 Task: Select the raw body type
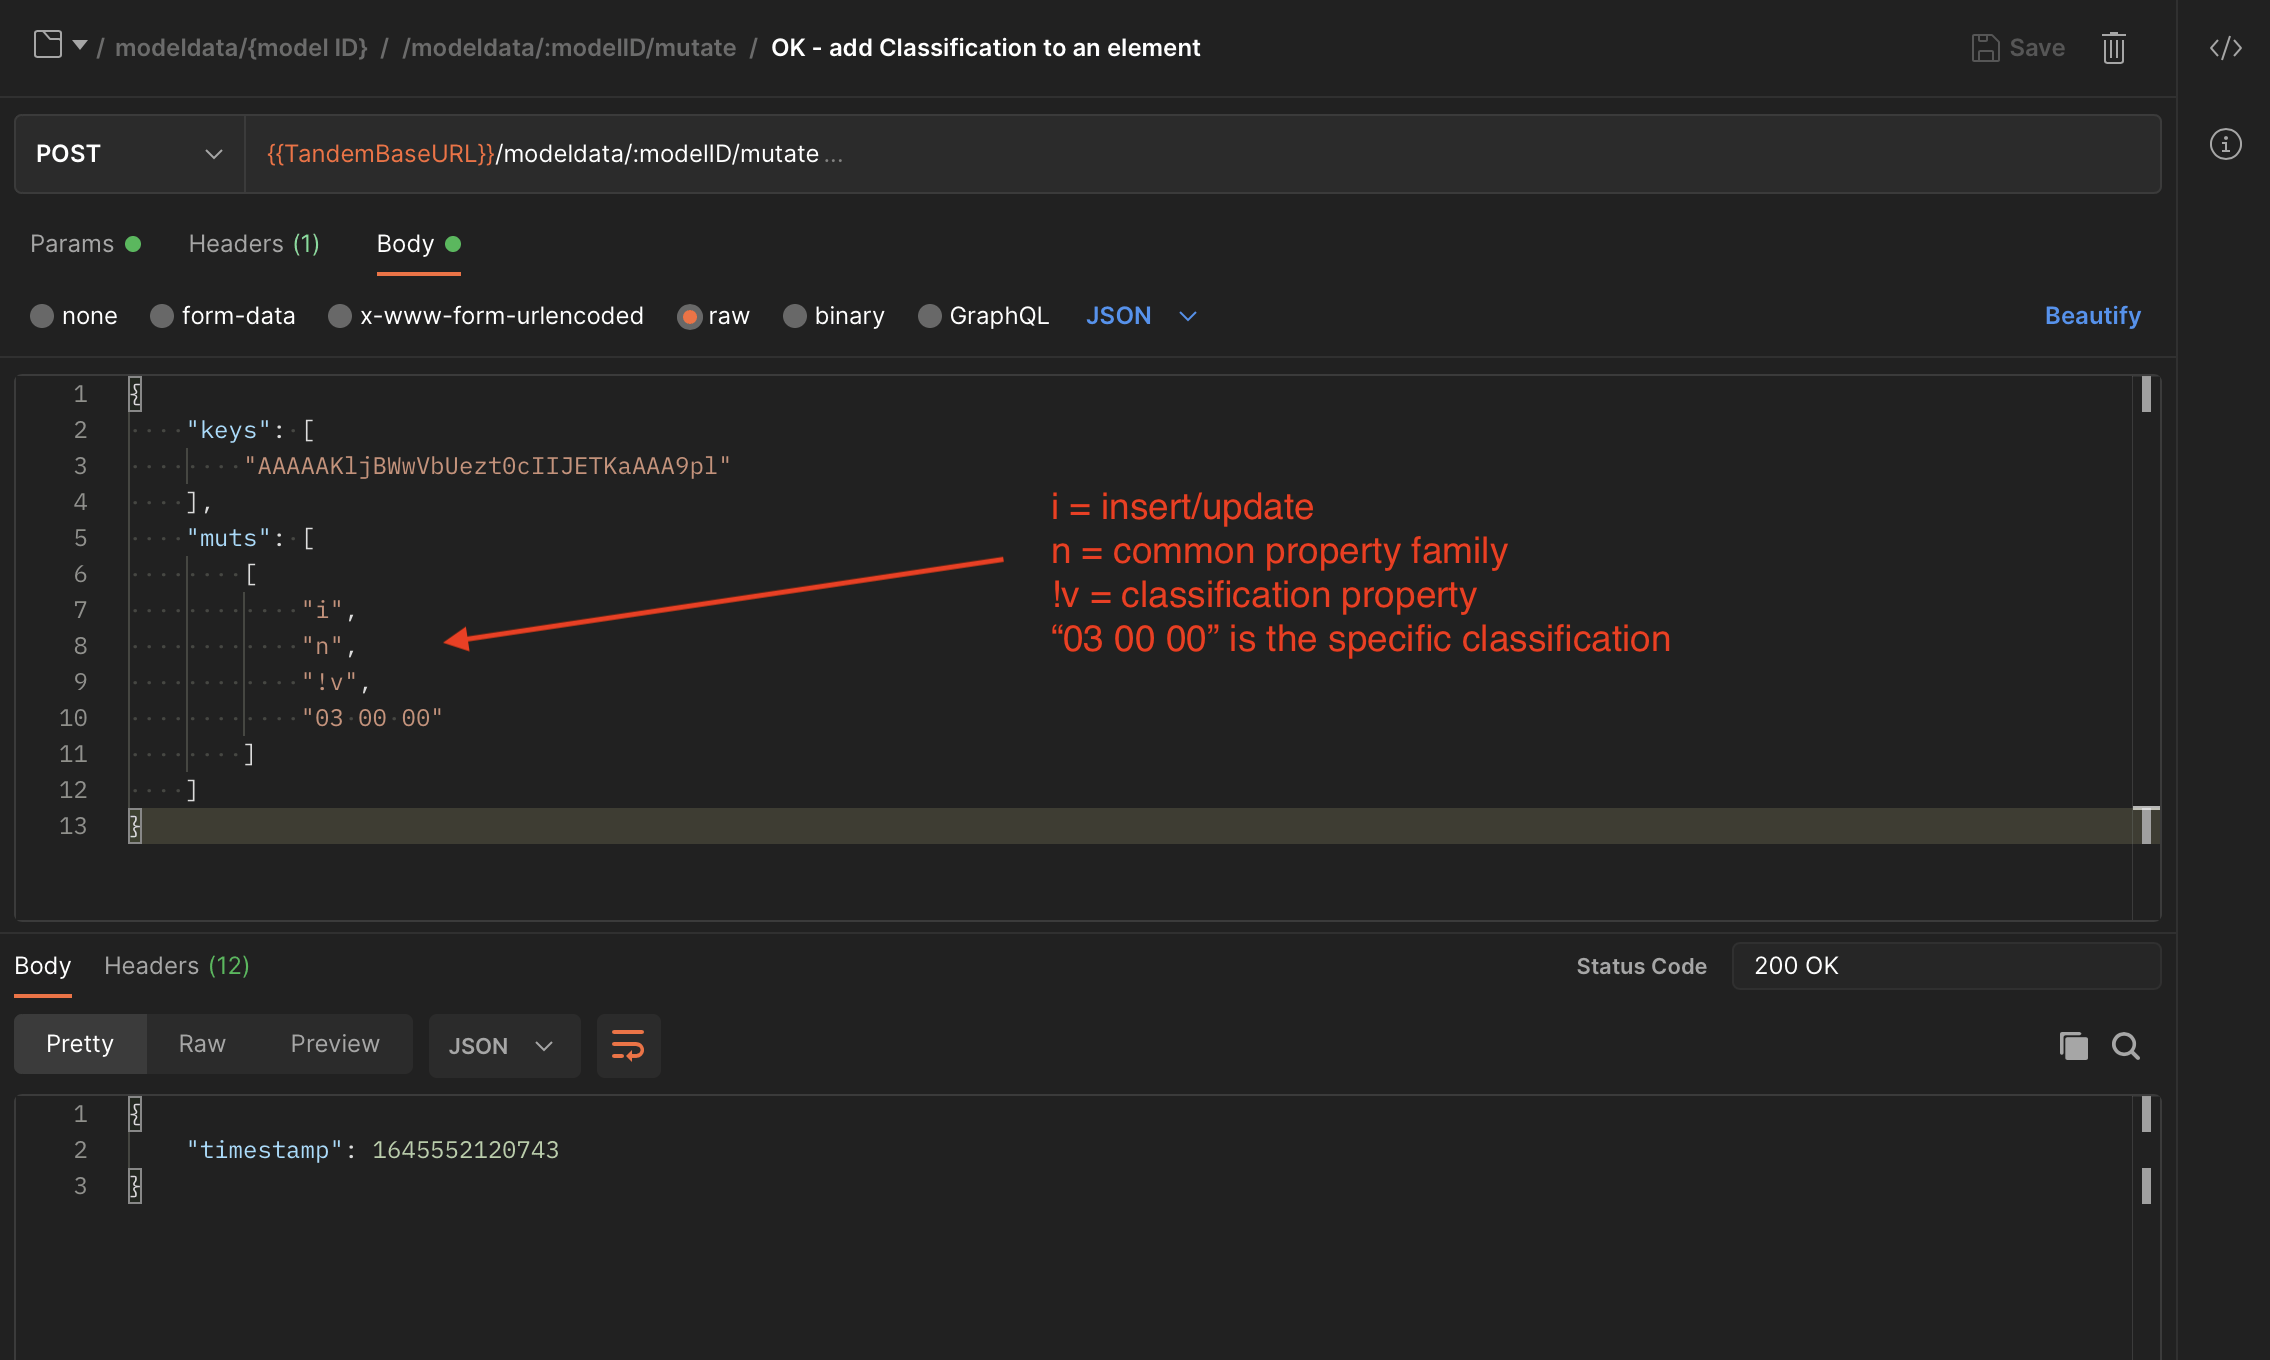(713, 316)
